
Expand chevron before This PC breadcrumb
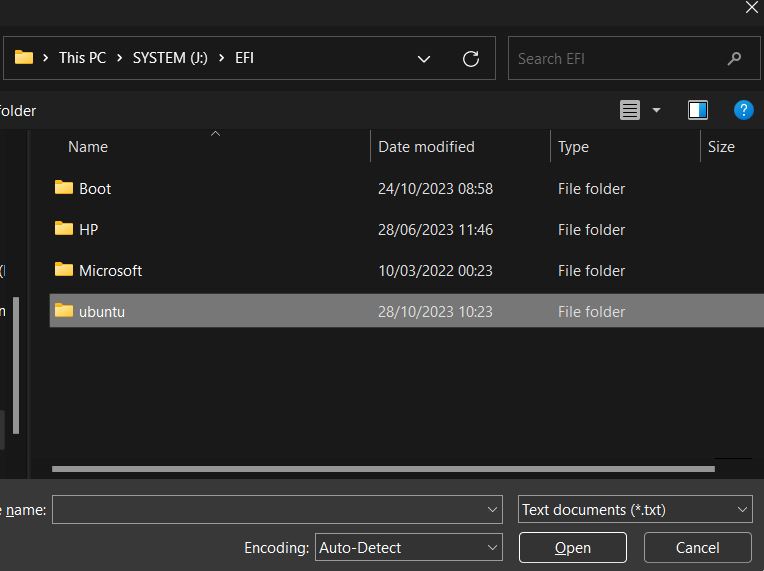tap(46, 58)
